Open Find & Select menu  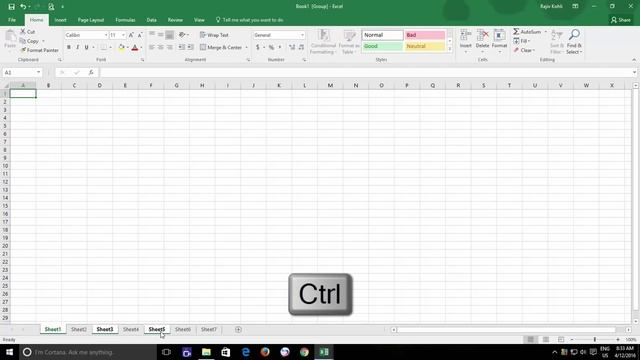click(574, 42)
